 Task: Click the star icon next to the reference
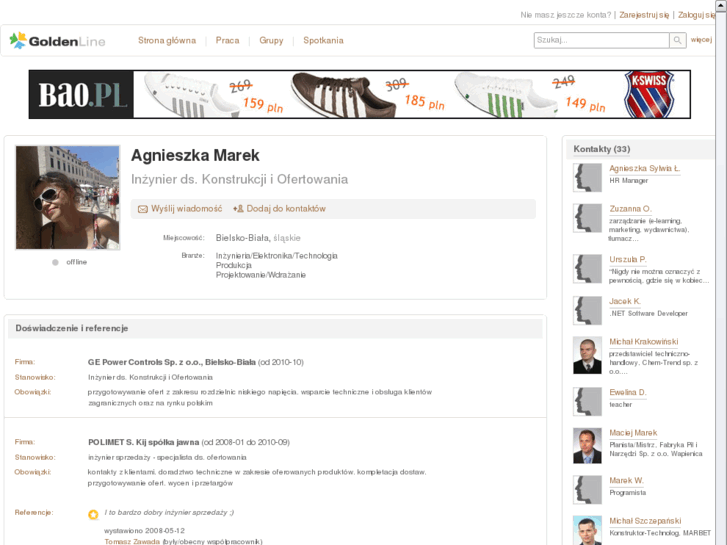(x=93, y=514)
